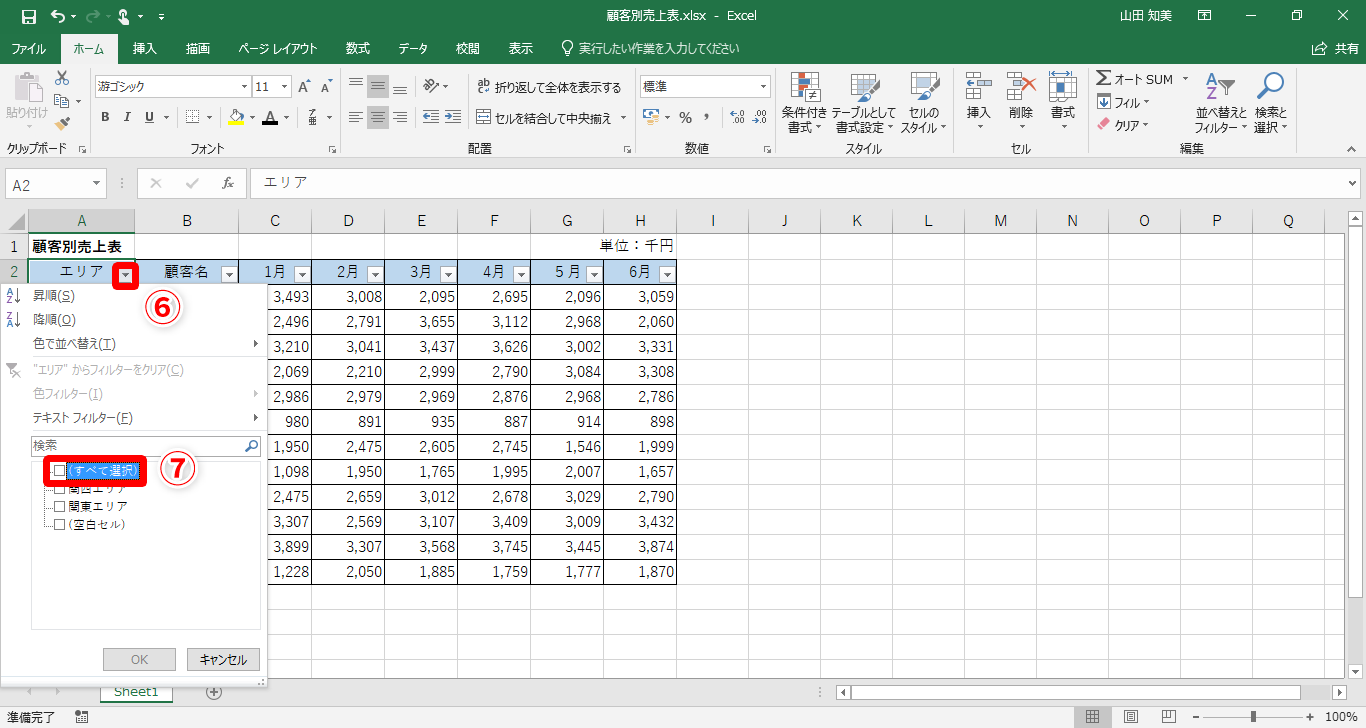Image resolution: width=1366 pixels, height=728 pixels.
Task: Click the text orientation icon
Action: [431, 87]
